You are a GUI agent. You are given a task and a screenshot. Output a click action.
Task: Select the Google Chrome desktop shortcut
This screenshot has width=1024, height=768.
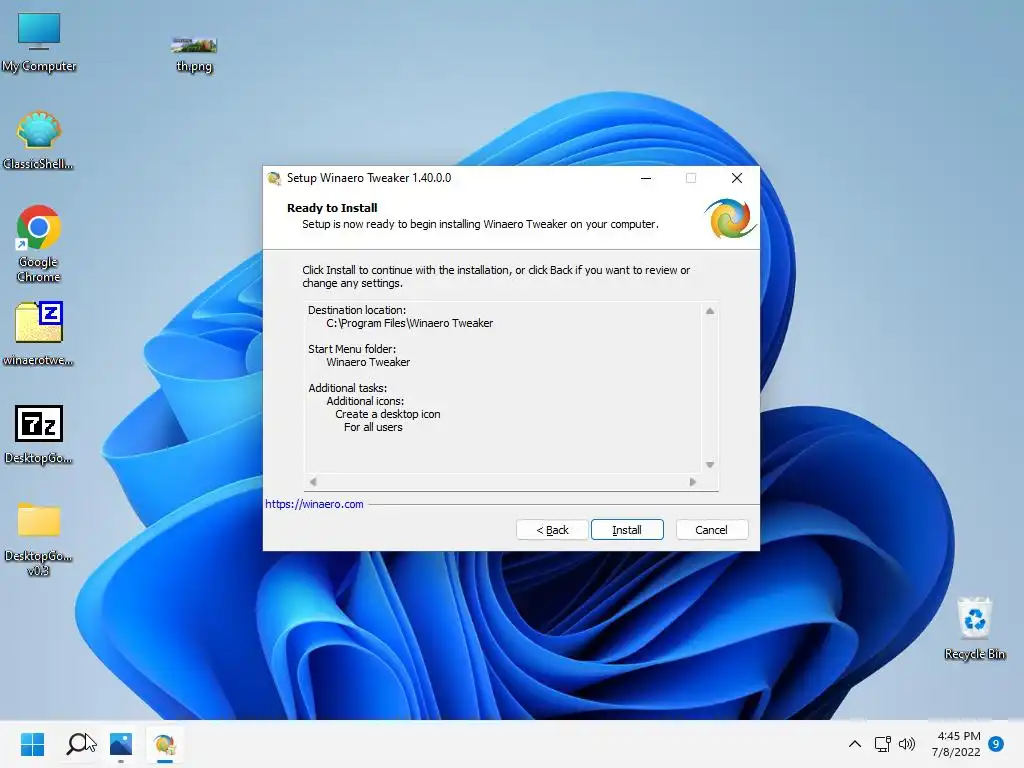[x=39, y=244]
